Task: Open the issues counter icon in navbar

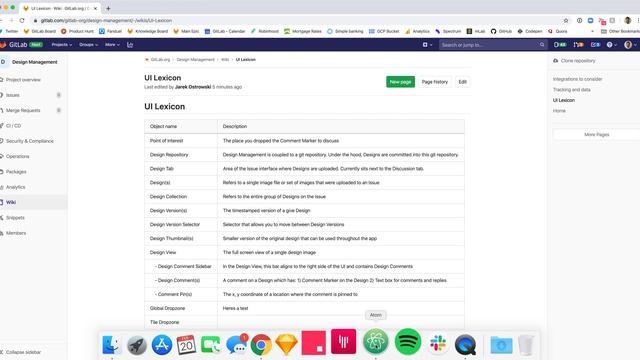Action: pos(560,44)
